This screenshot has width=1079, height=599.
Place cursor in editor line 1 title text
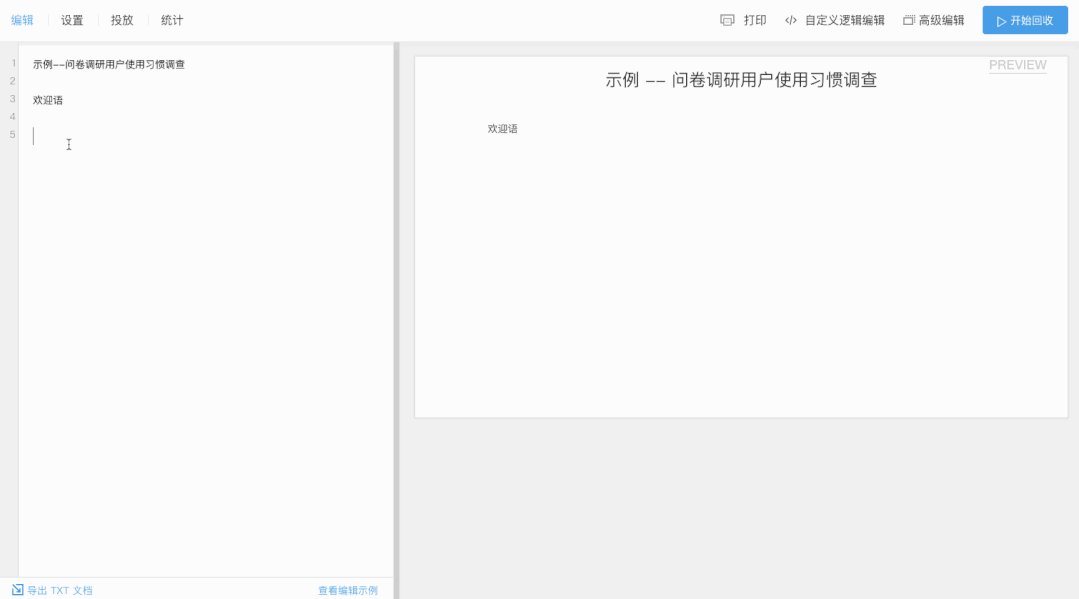tap(109, 64)
